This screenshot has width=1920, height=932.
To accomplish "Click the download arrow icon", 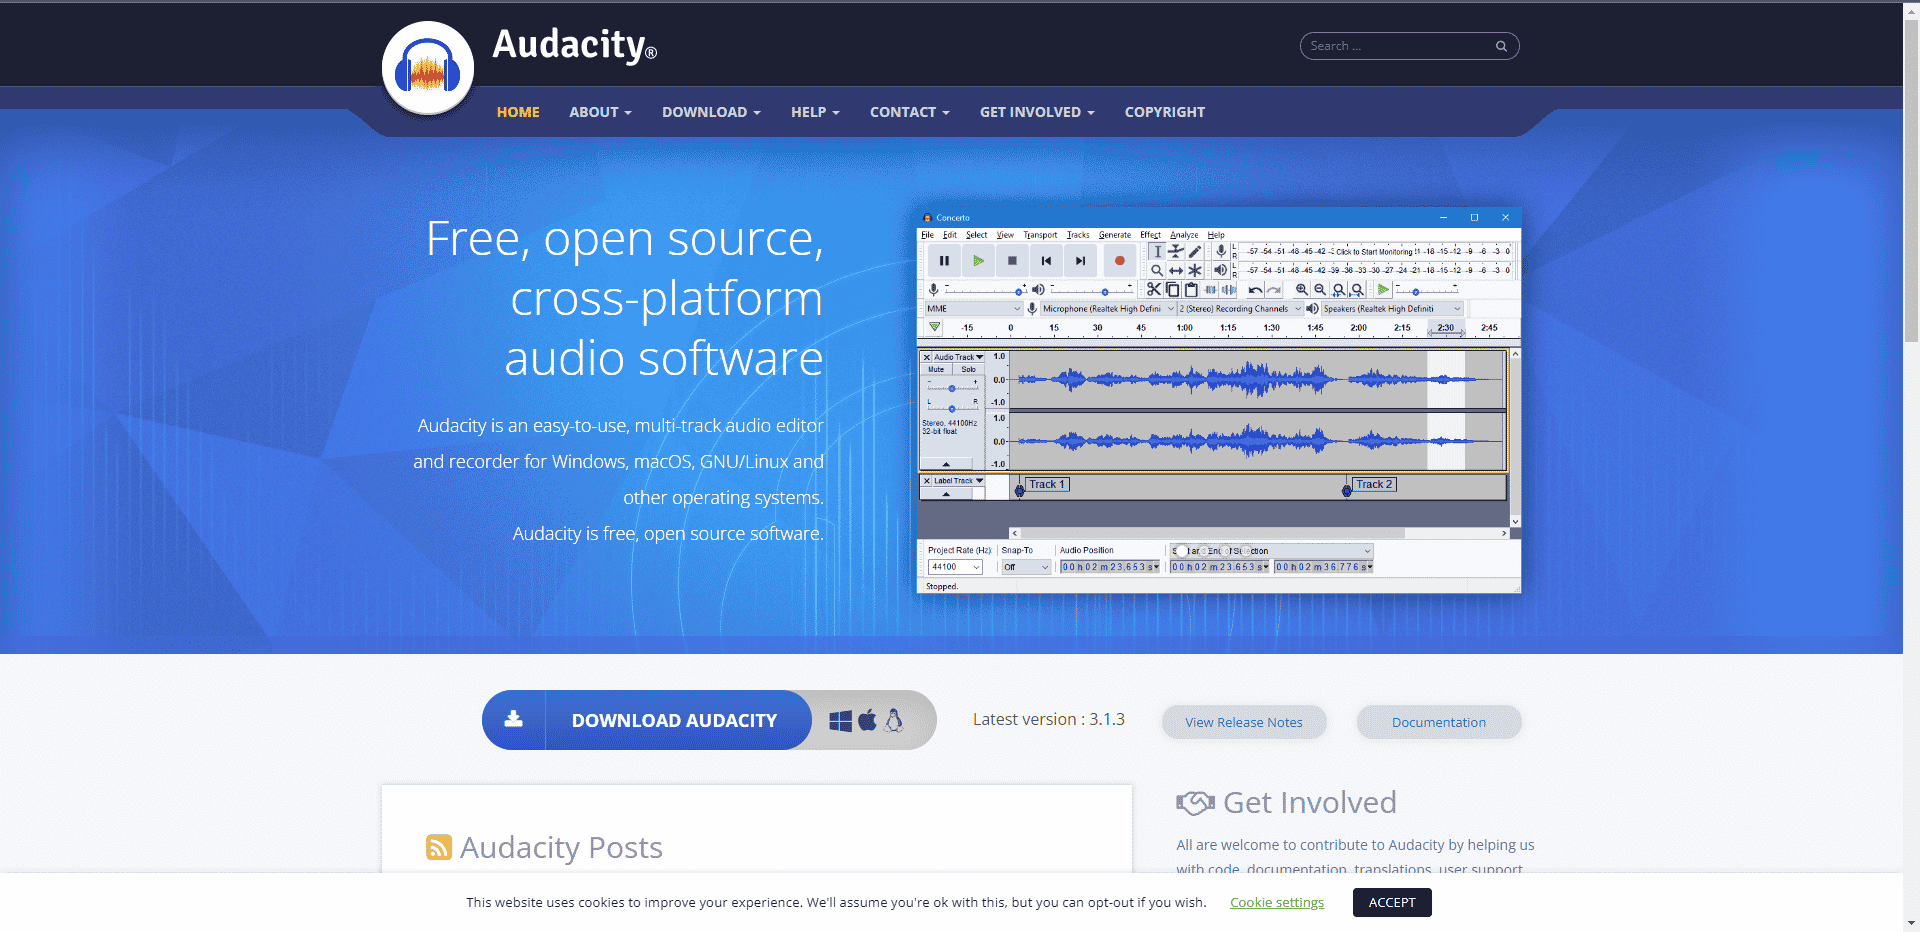I will coord(513,719).
